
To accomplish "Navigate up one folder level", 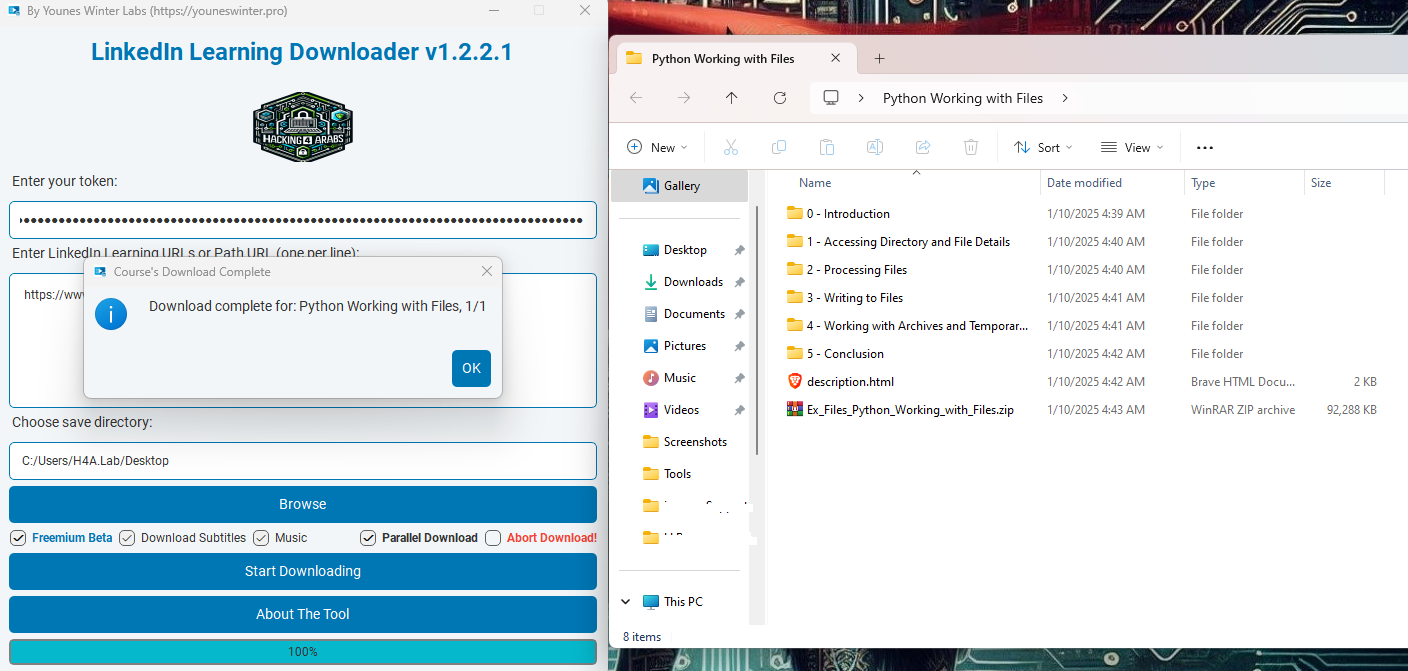I will coord(732,98).
